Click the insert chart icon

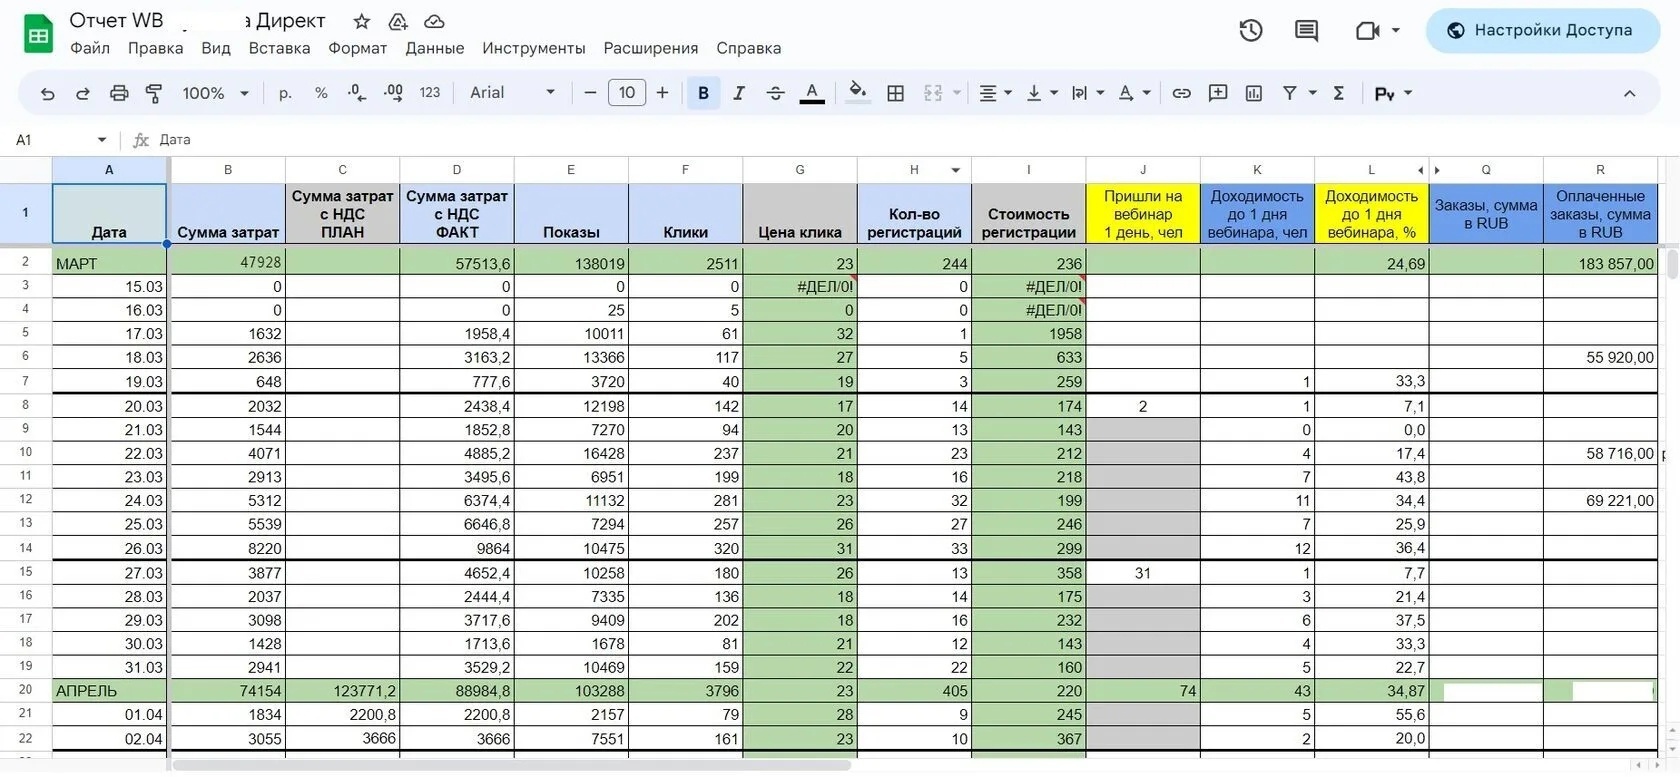1254,93
